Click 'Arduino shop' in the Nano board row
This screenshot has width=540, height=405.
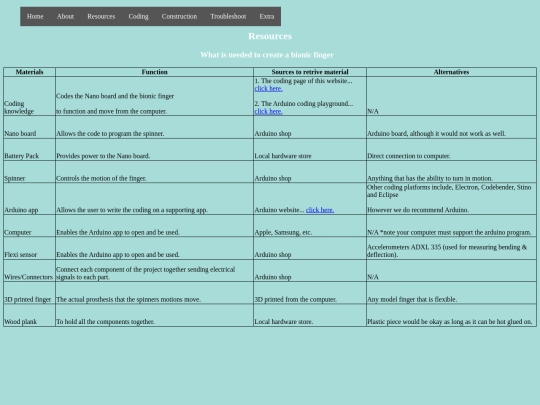pos(273,134)
